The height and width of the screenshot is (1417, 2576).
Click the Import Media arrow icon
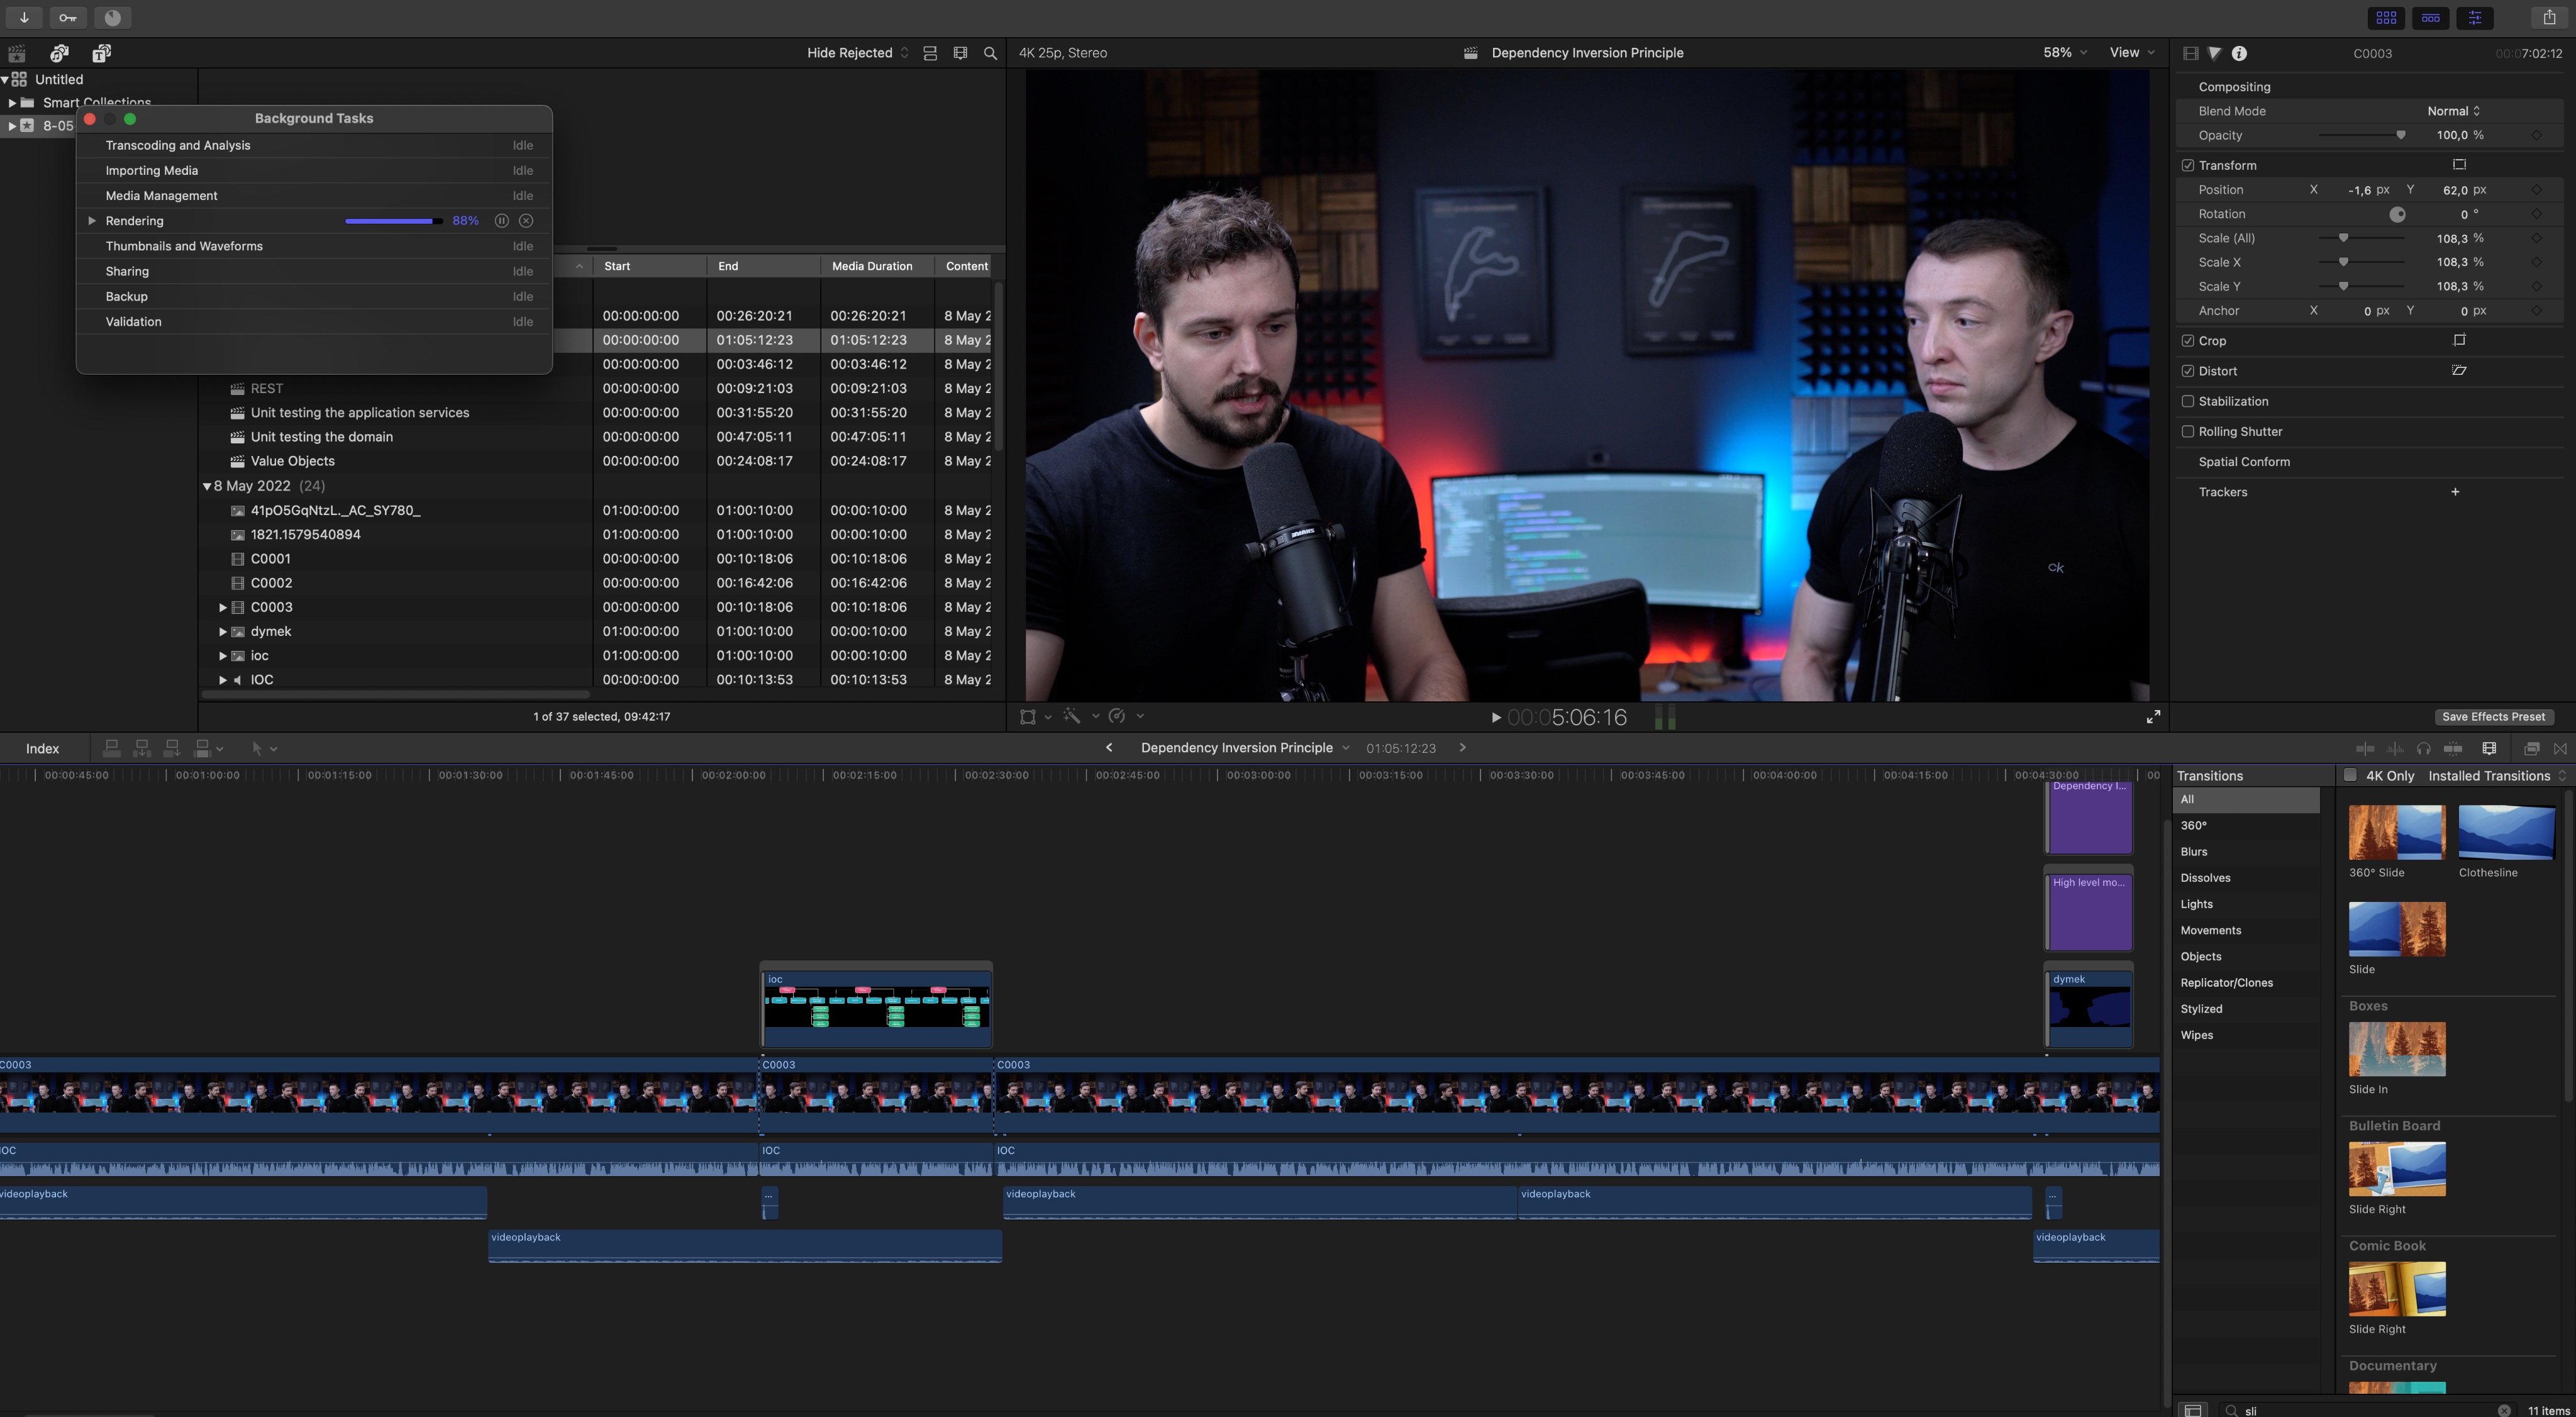pos(24,17)
